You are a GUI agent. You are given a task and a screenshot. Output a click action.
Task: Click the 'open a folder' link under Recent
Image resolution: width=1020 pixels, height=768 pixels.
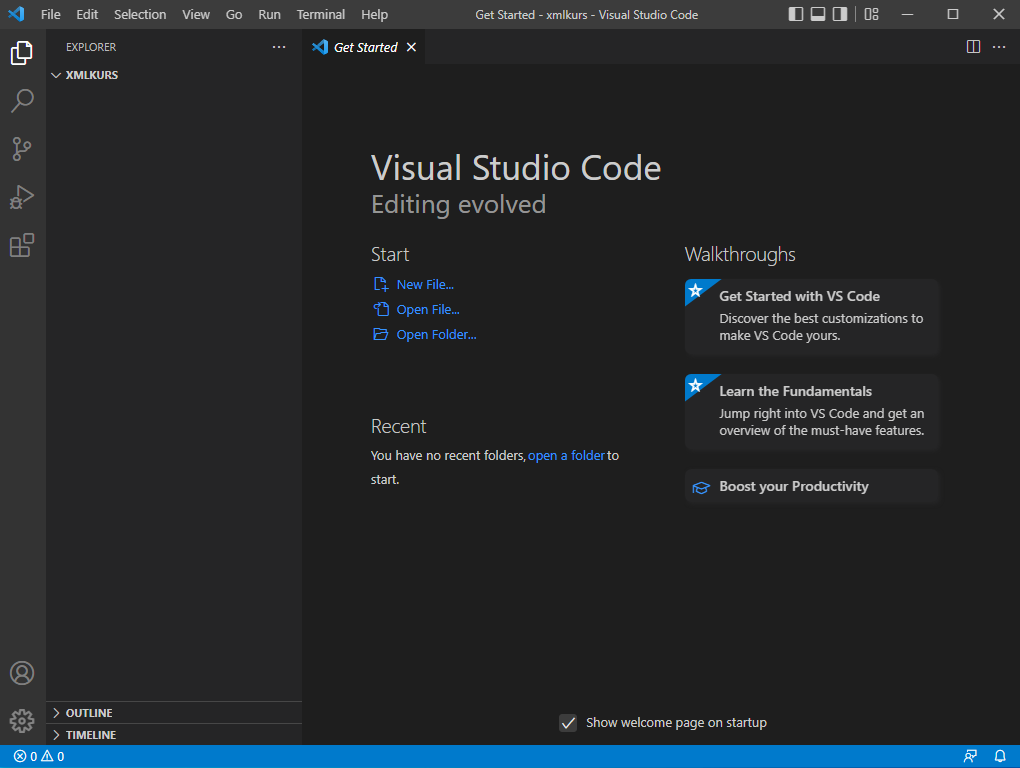click(x=567, y=456)
